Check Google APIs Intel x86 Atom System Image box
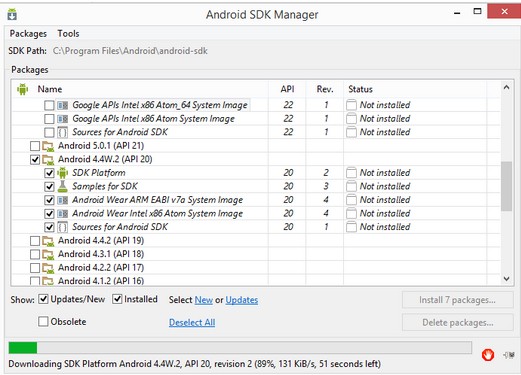Screen dimensions: 521x375 pyautogui.click(x=49, y=119)
